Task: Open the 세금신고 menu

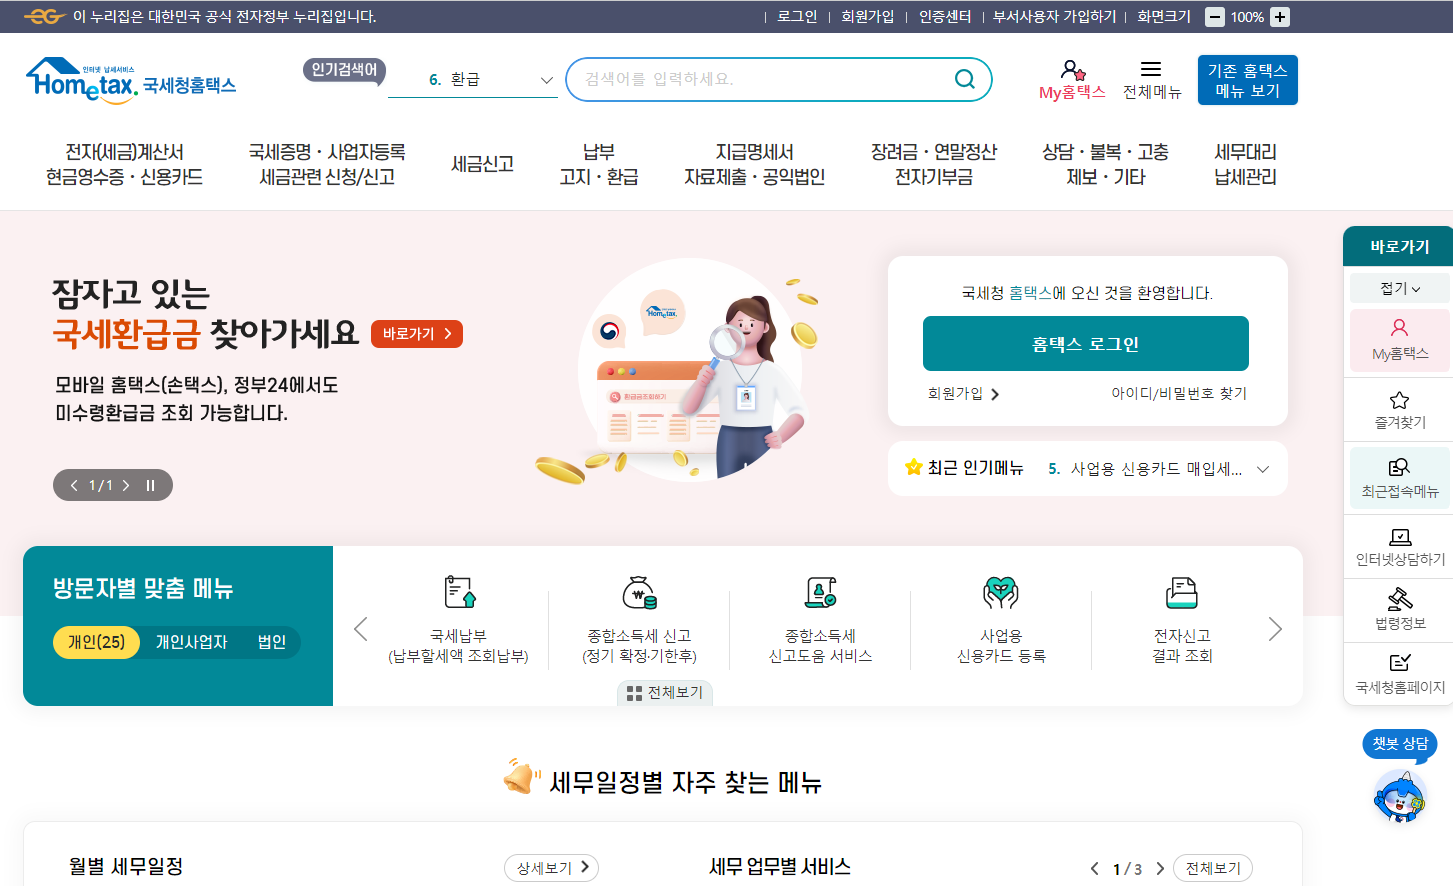Action: pos(481,165)
